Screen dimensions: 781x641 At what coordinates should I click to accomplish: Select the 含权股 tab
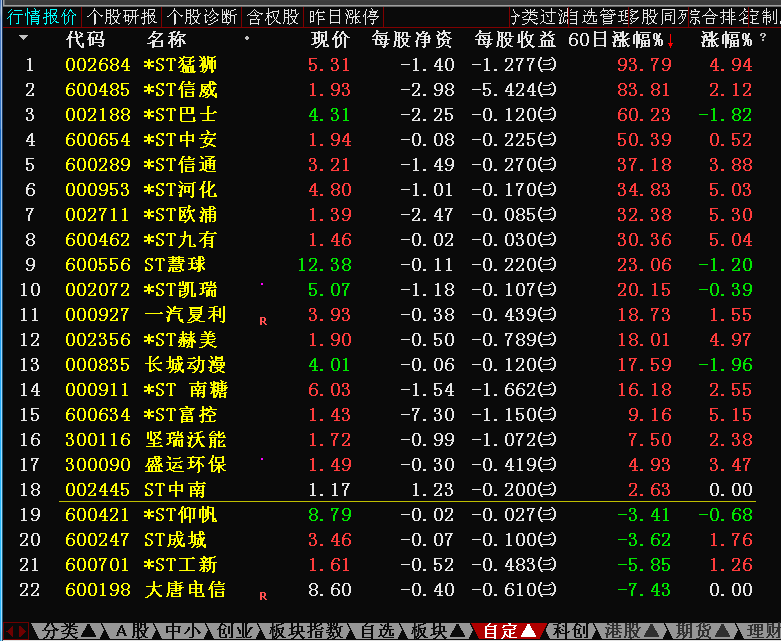tap(273, 17)
